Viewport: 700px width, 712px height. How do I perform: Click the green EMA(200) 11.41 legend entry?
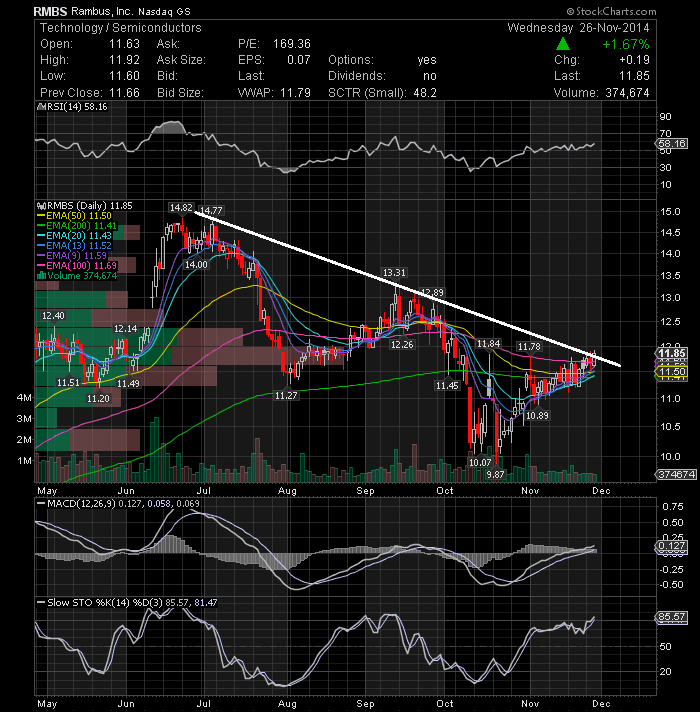pyautogui.click(x=76, y=226)
